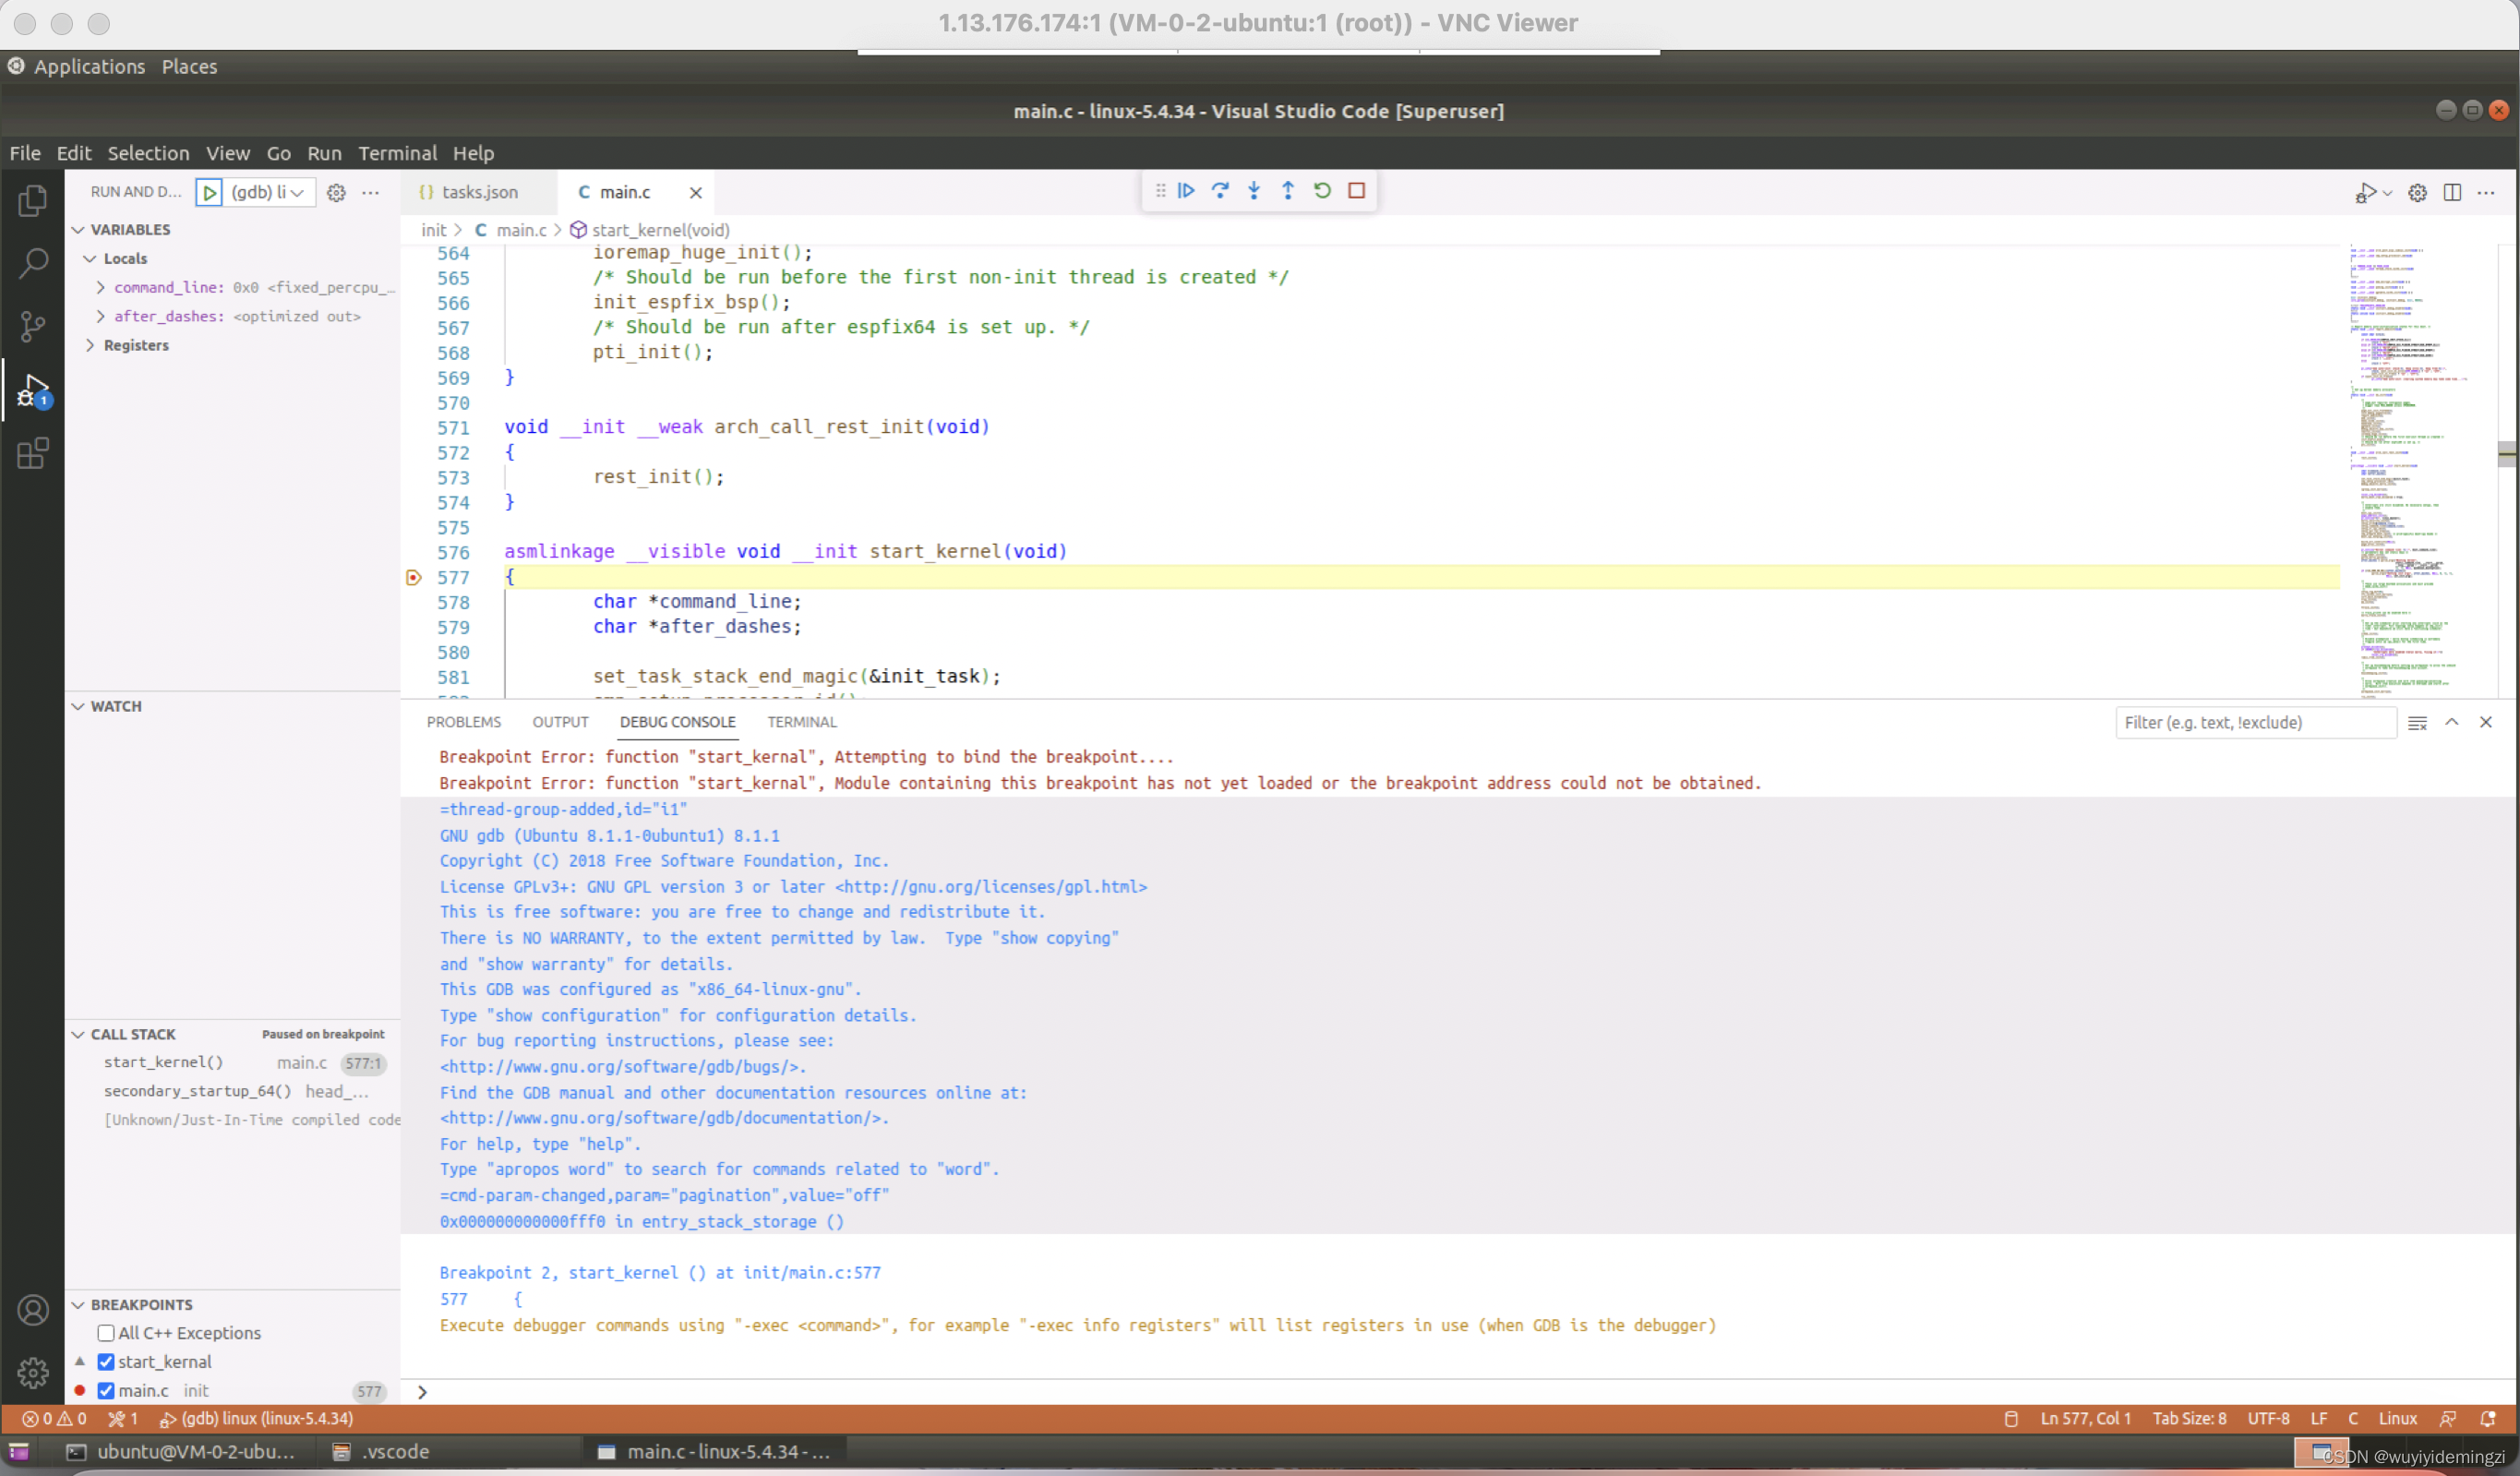Split the editor to the right
2520x1476 pixels.
[2452, 192]
